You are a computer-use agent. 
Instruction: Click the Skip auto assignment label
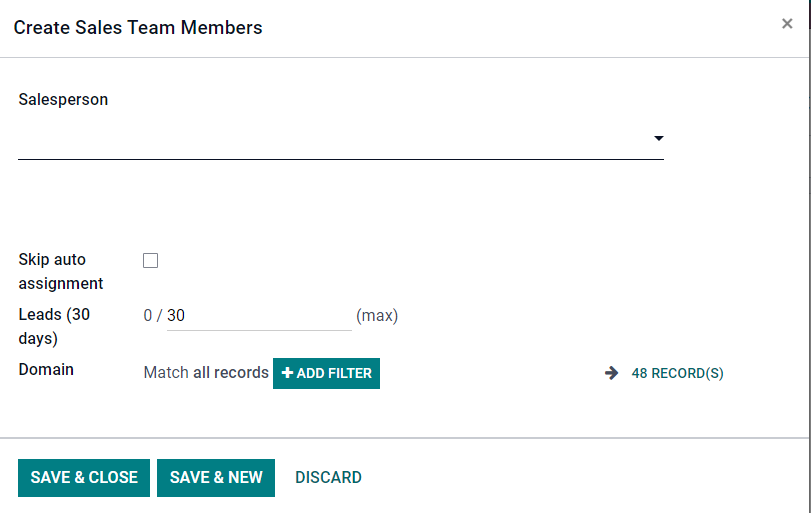pyautogui.click(x=60, y=271)
